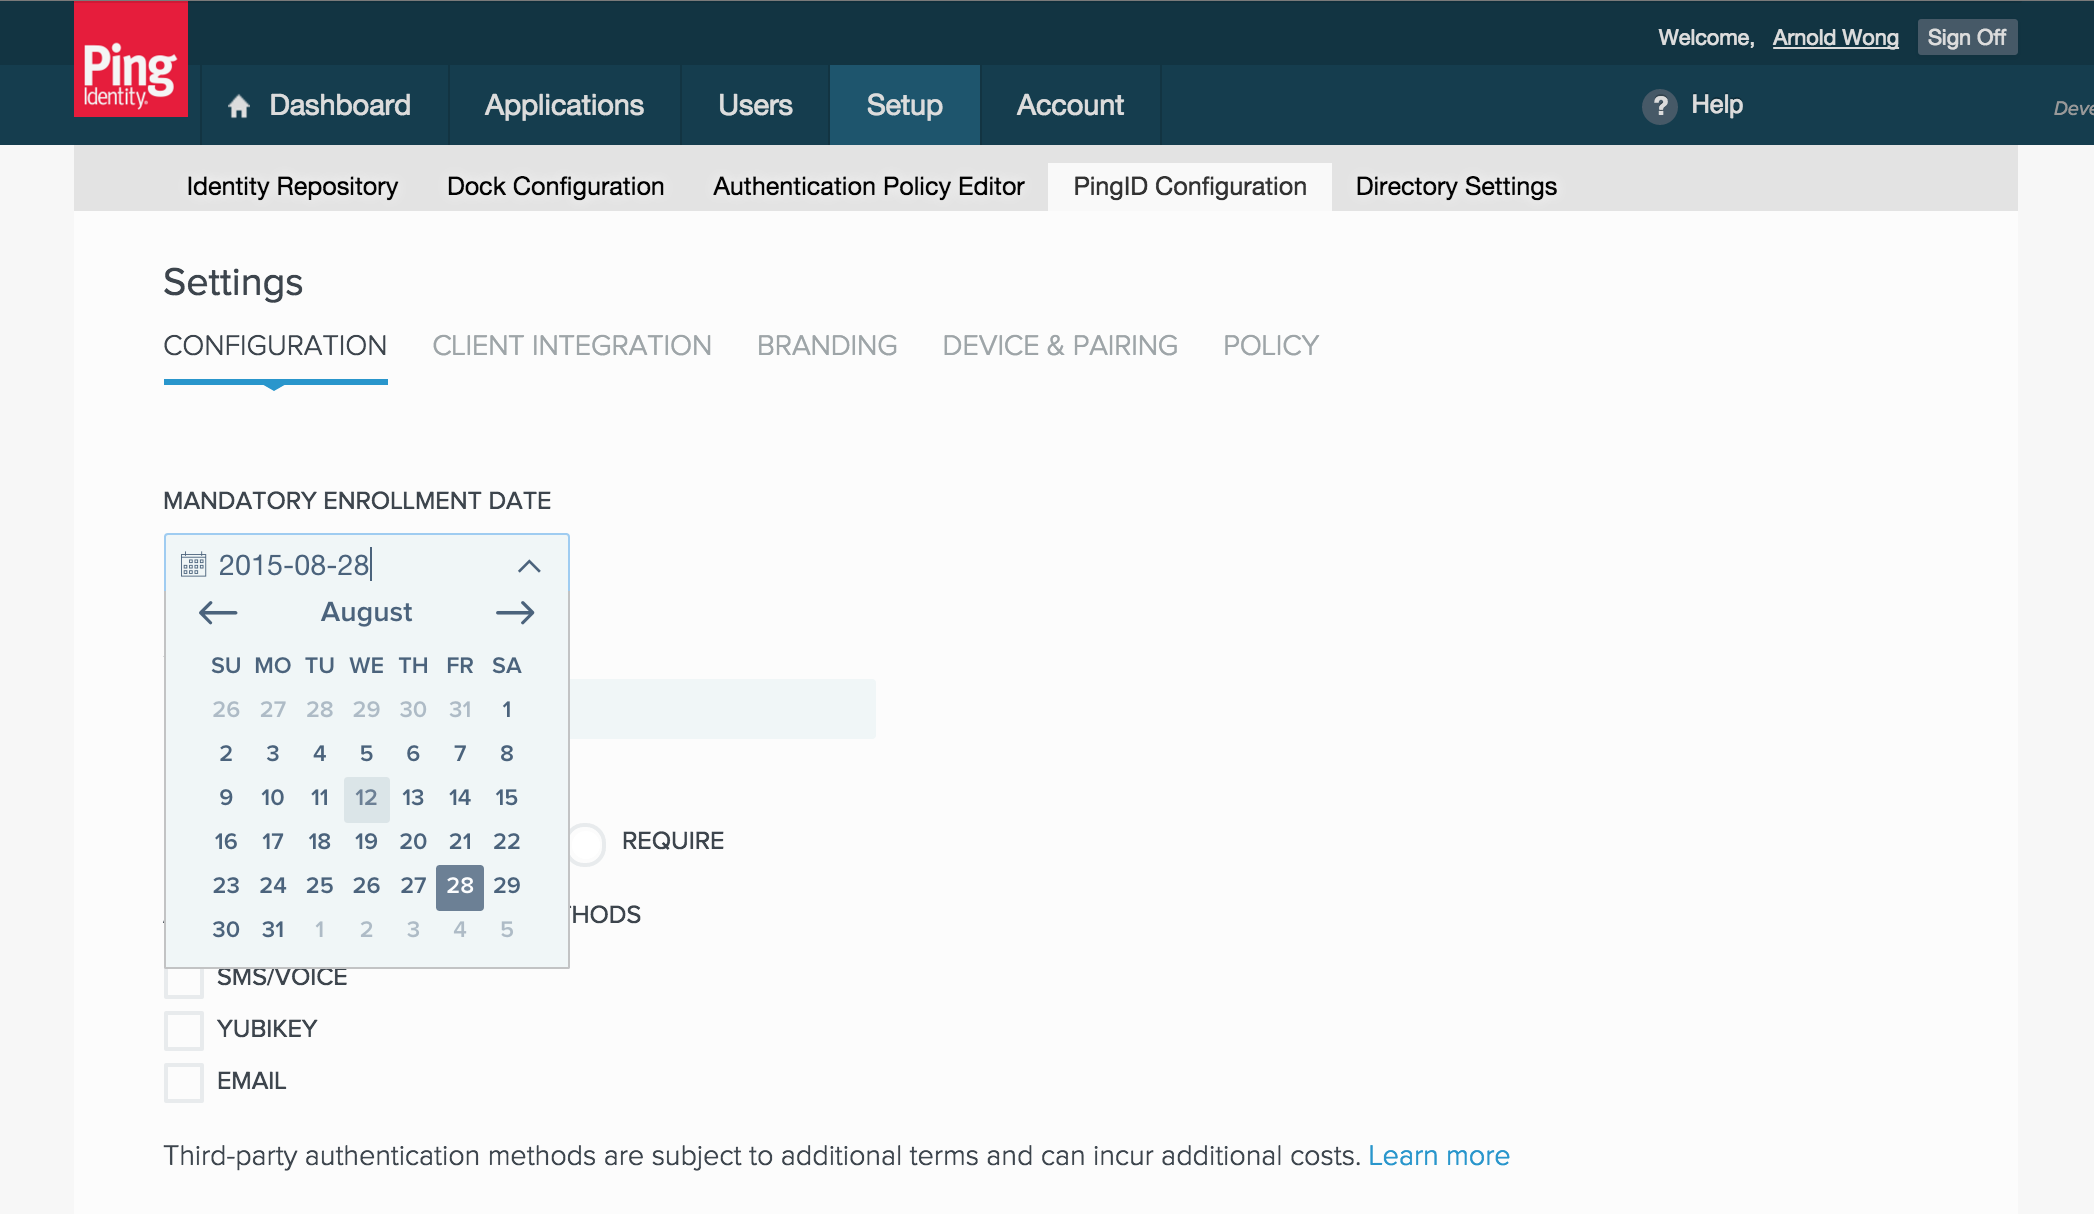Open the DEVICE & PAIRING tab
Image resolution: width=2094 pixels, height=1214 pixels.
point(1059,346)
